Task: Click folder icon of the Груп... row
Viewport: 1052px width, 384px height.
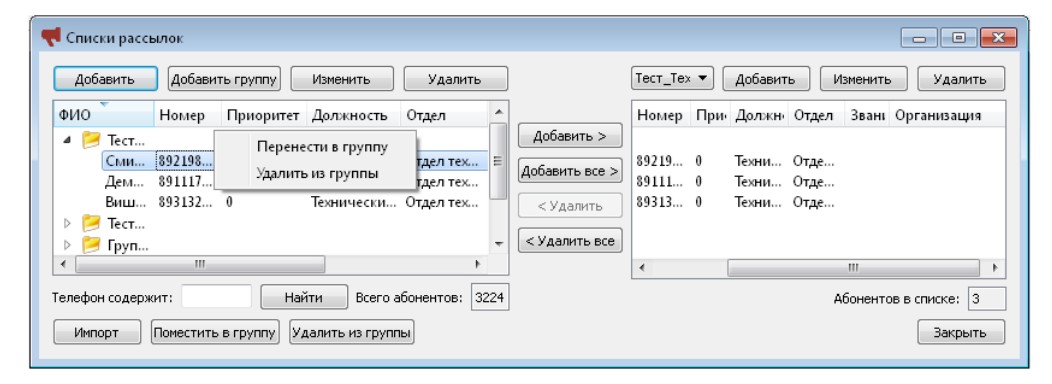Action: coord(91,245)
